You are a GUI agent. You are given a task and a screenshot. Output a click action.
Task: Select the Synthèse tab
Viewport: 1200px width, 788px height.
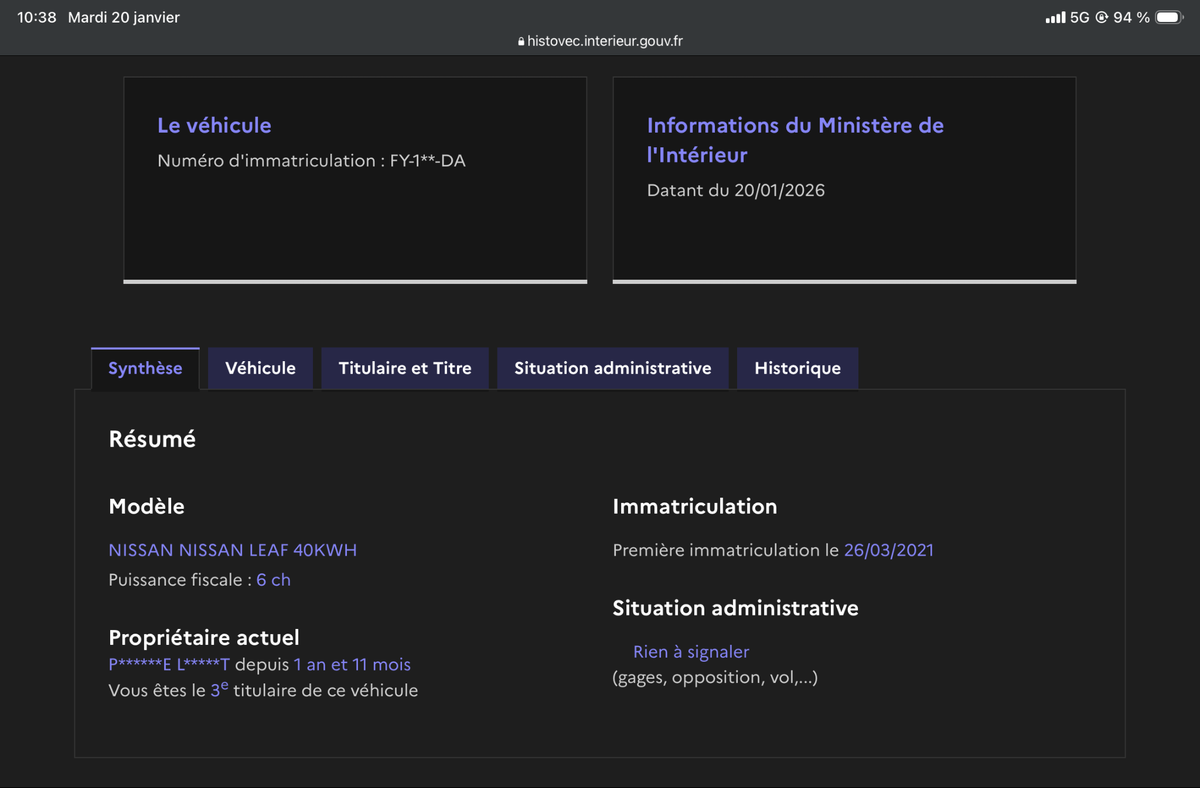[x=145, y=368]
